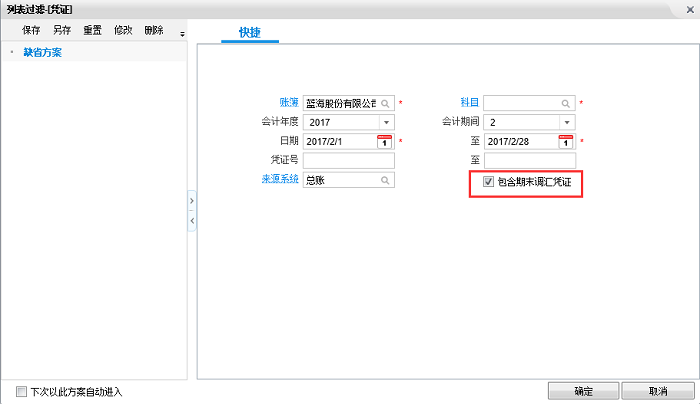The height and width of the screenshot is (404, 700).
Task: Open calendar picker for end date
Action: 566,141
